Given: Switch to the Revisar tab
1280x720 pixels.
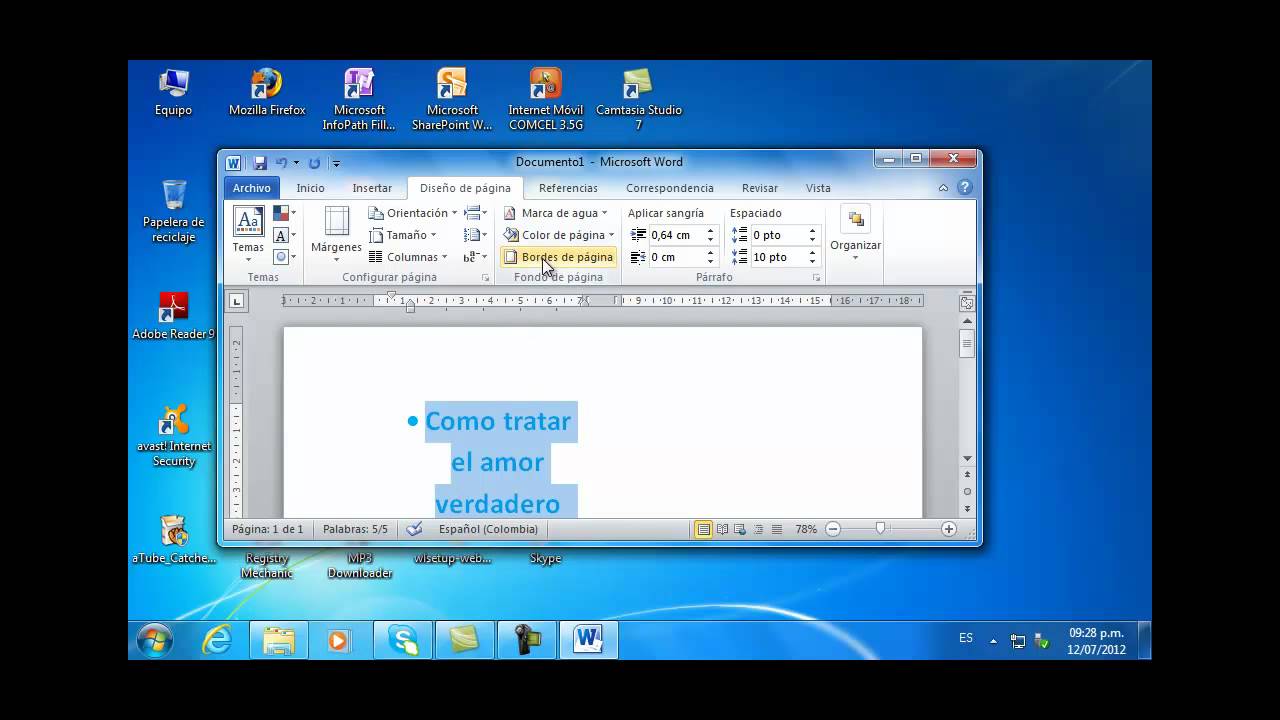Looking at the screenshot, I should tap(760, 188).
